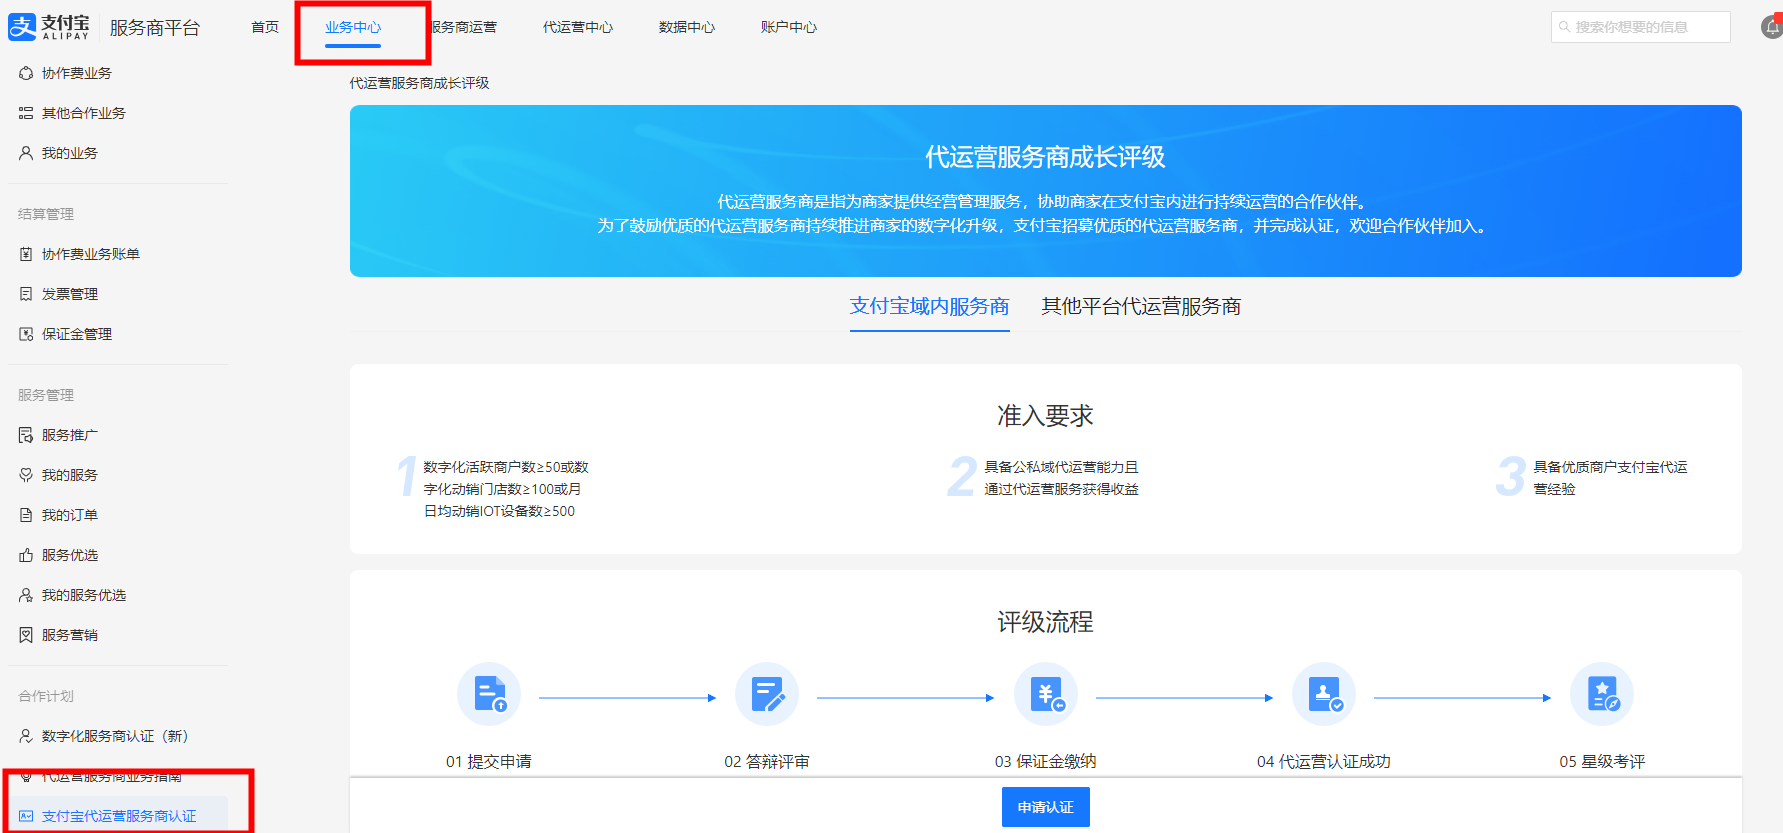Click the search magnifier icon
Image resolution: width=1783 pixels, height=833 pixels.
[1564, 27]
